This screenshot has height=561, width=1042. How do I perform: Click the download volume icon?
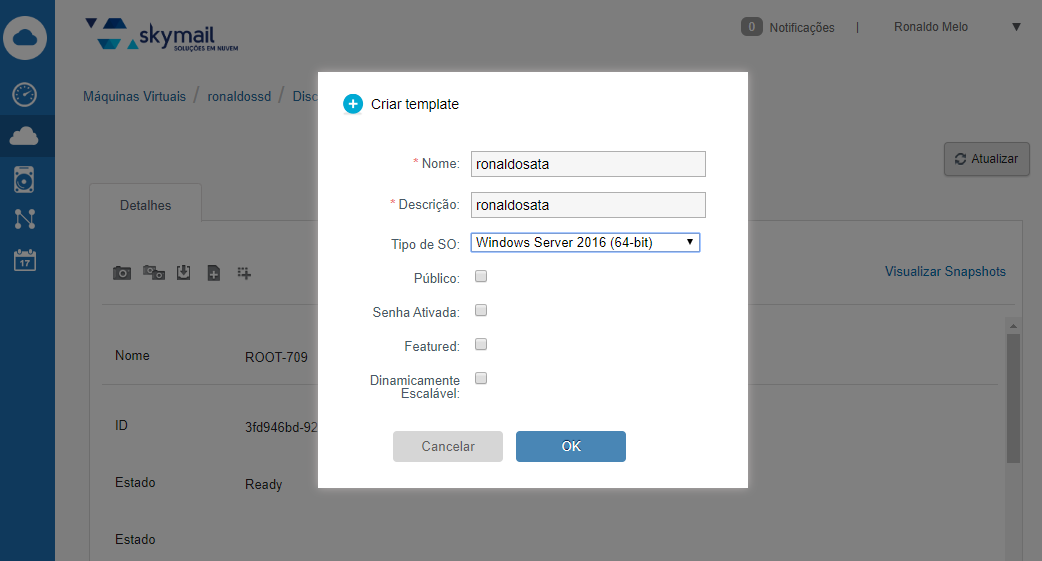point(183,272)
